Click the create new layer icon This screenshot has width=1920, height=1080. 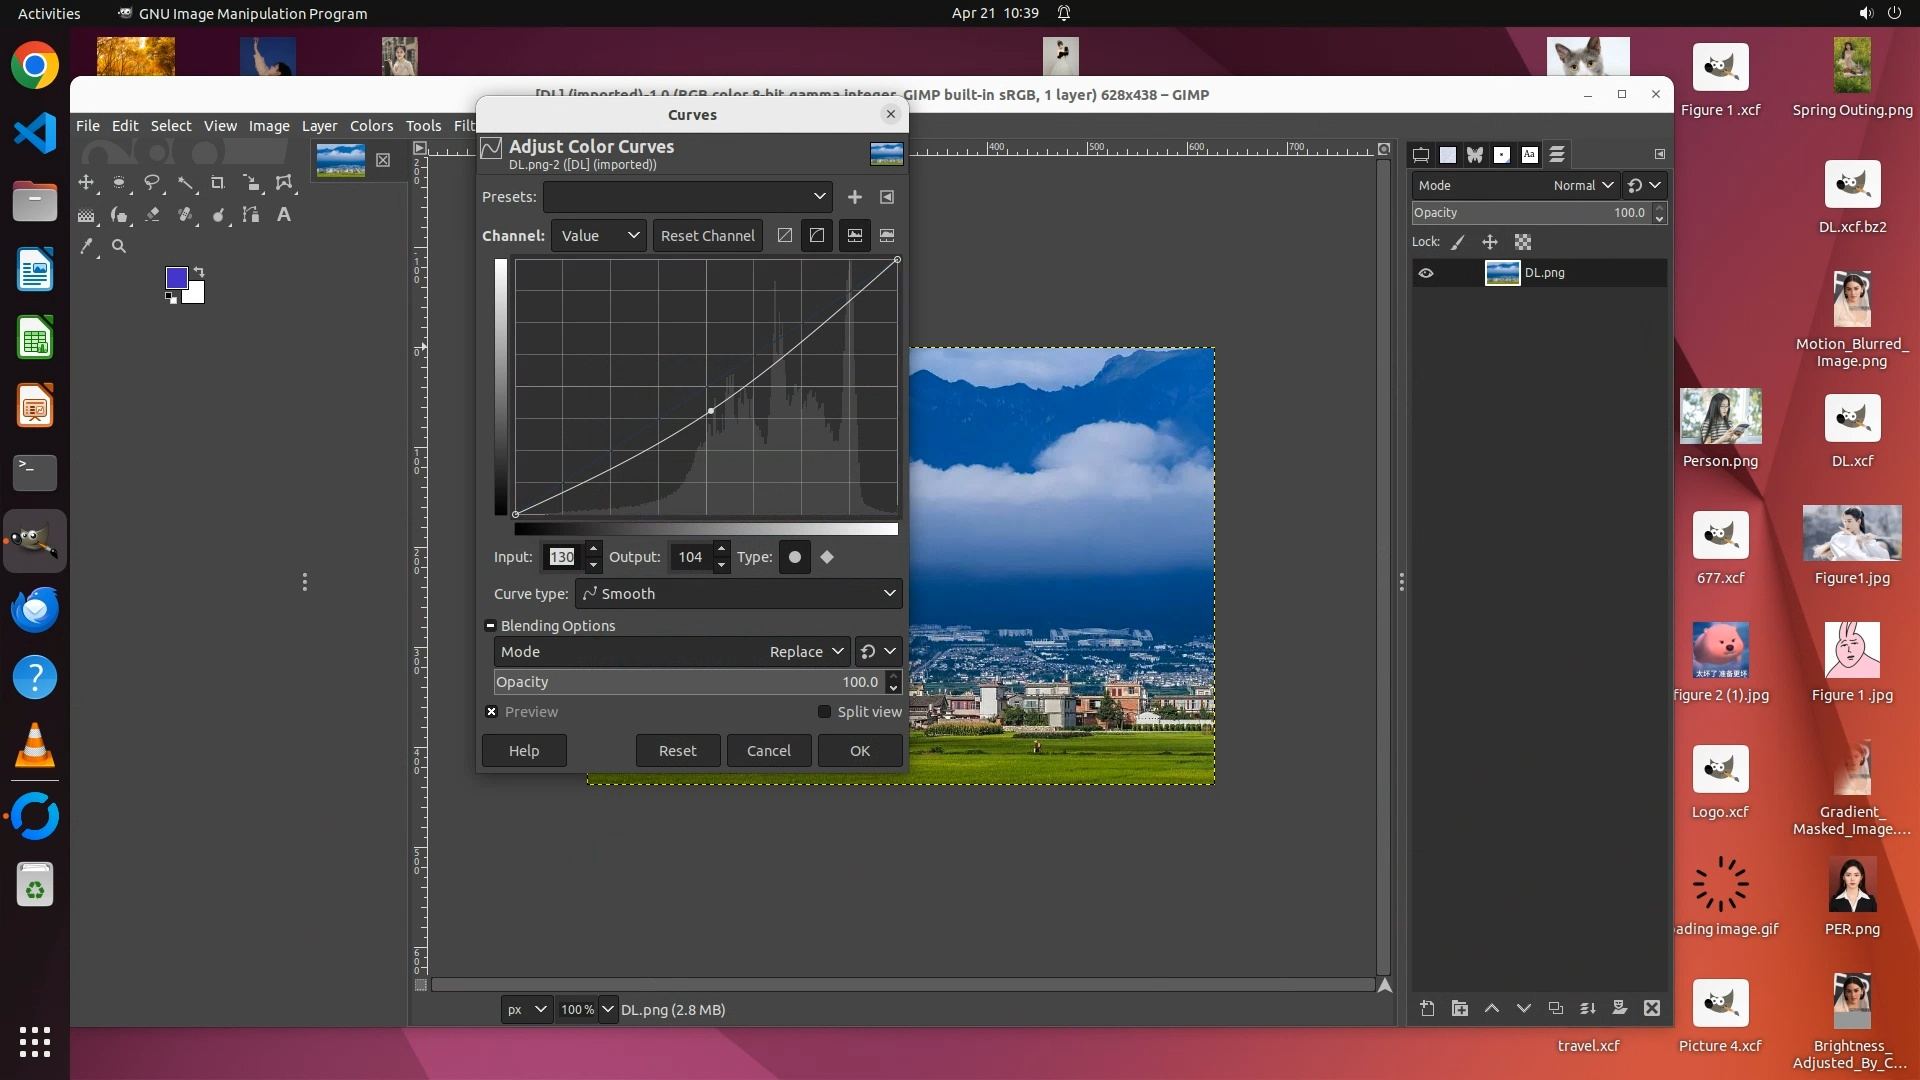(x=1427, y=1008)
